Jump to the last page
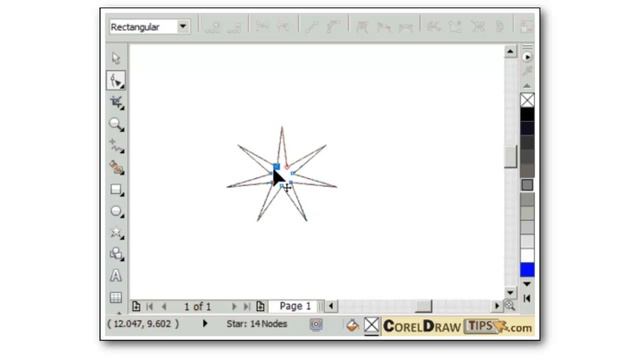Image resolution: width=640 pixels, height=360 pixels. coord(247,307)
